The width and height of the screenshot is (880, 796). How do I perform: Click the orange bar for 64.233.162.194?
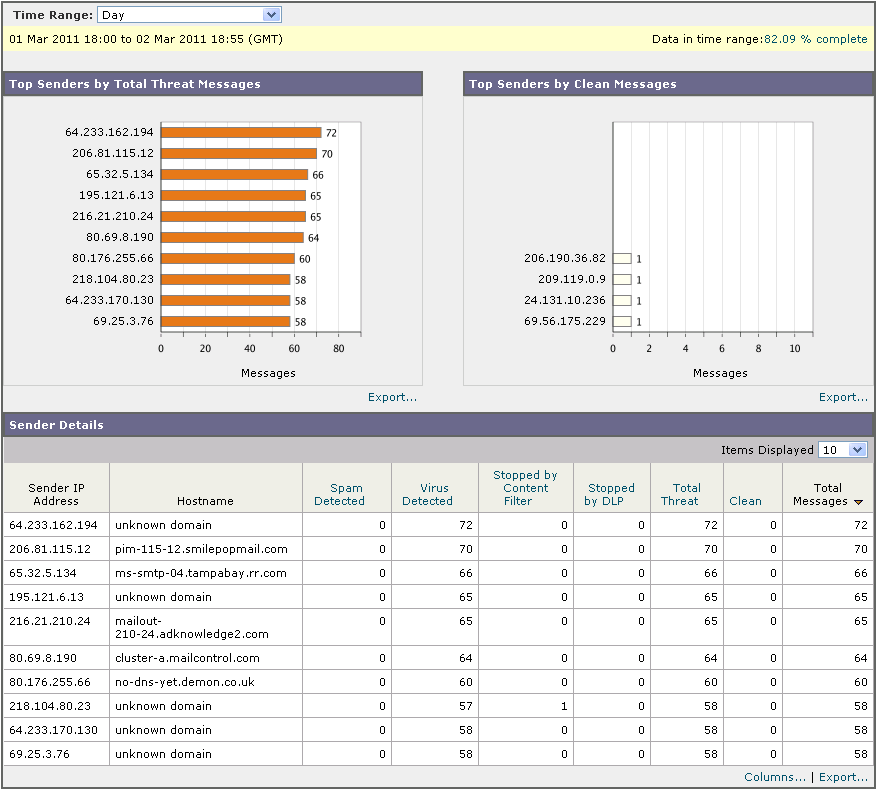click(x=241, y=132)
